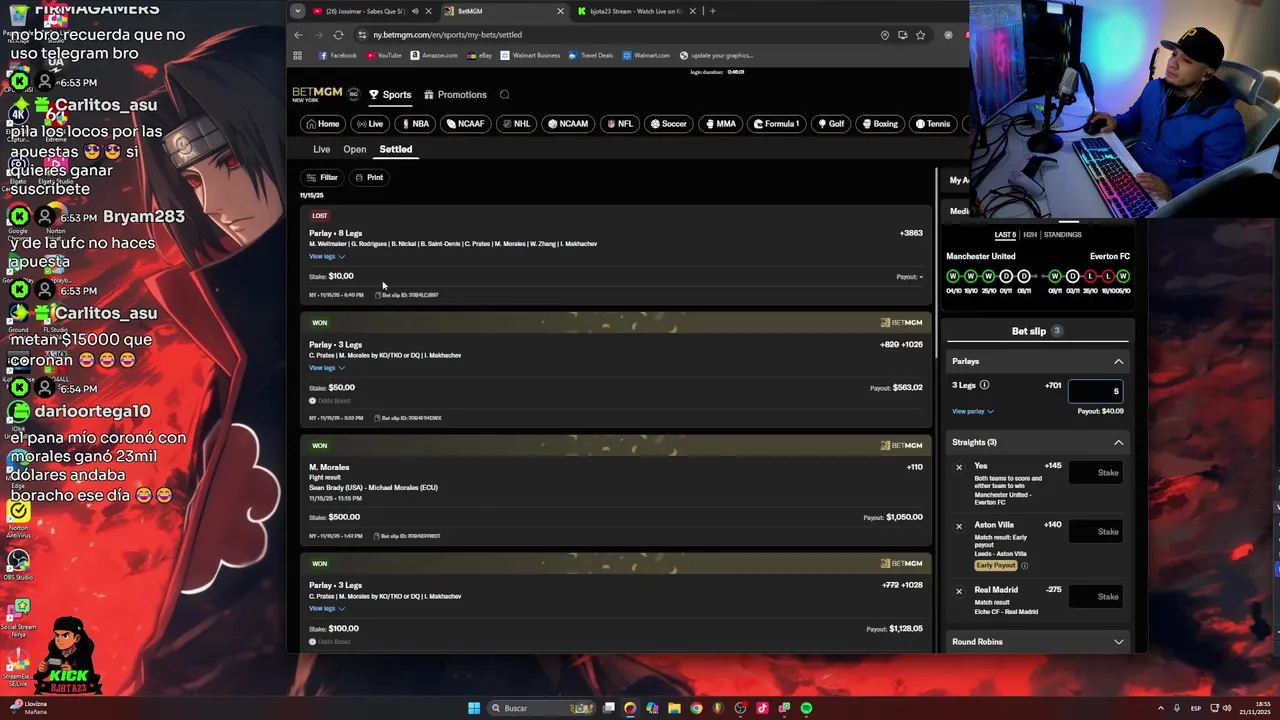
Task: Remove Aston Villa from the bet slip
Action: click(x=958, y=526)
